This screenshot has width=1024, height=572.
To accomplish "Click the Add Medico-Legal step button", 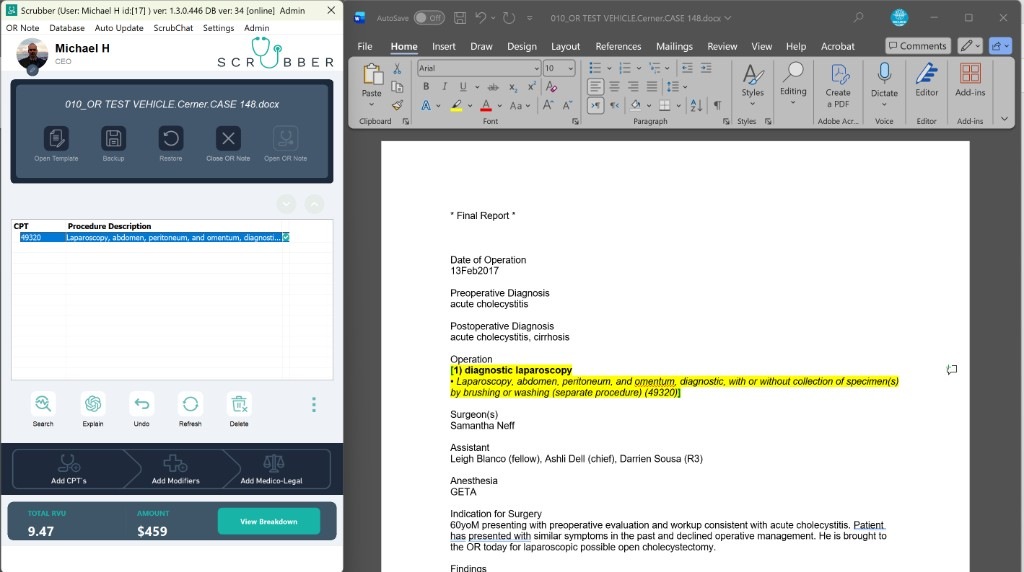I will tap(272, 469).
